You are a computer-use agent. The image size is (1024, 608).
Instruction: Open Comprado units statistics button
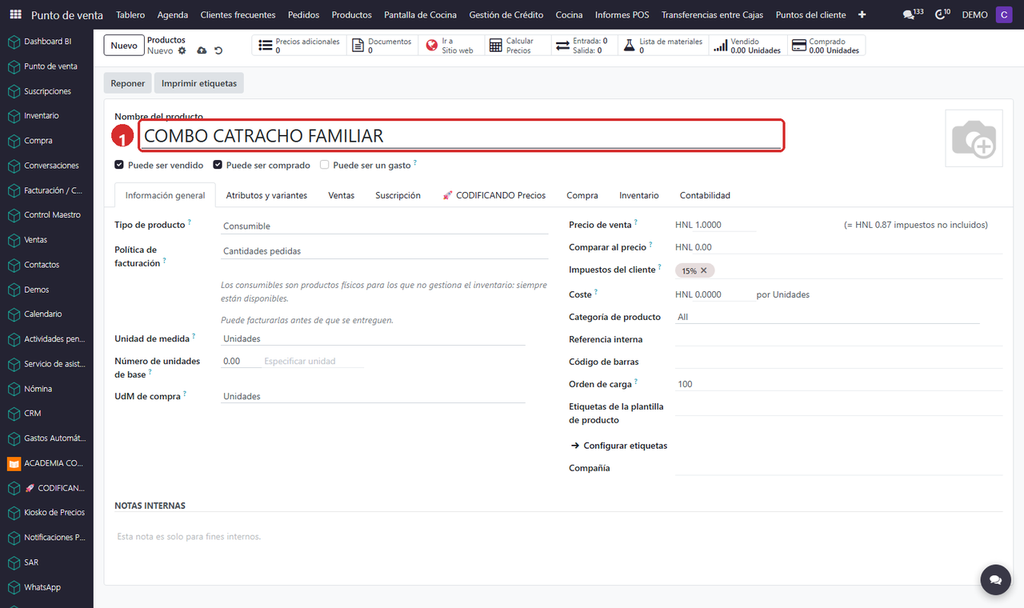point(826,45)
